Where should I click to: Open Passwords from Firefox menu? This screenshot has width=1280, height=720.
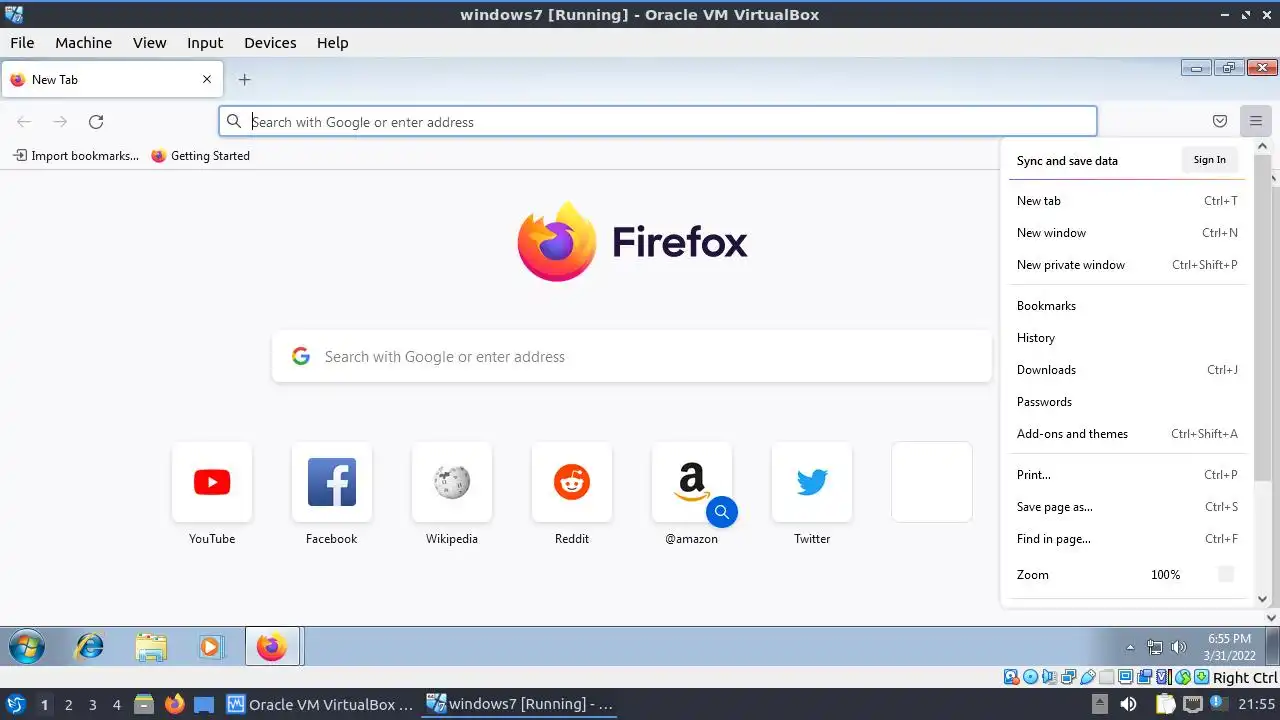(1127, 402)
